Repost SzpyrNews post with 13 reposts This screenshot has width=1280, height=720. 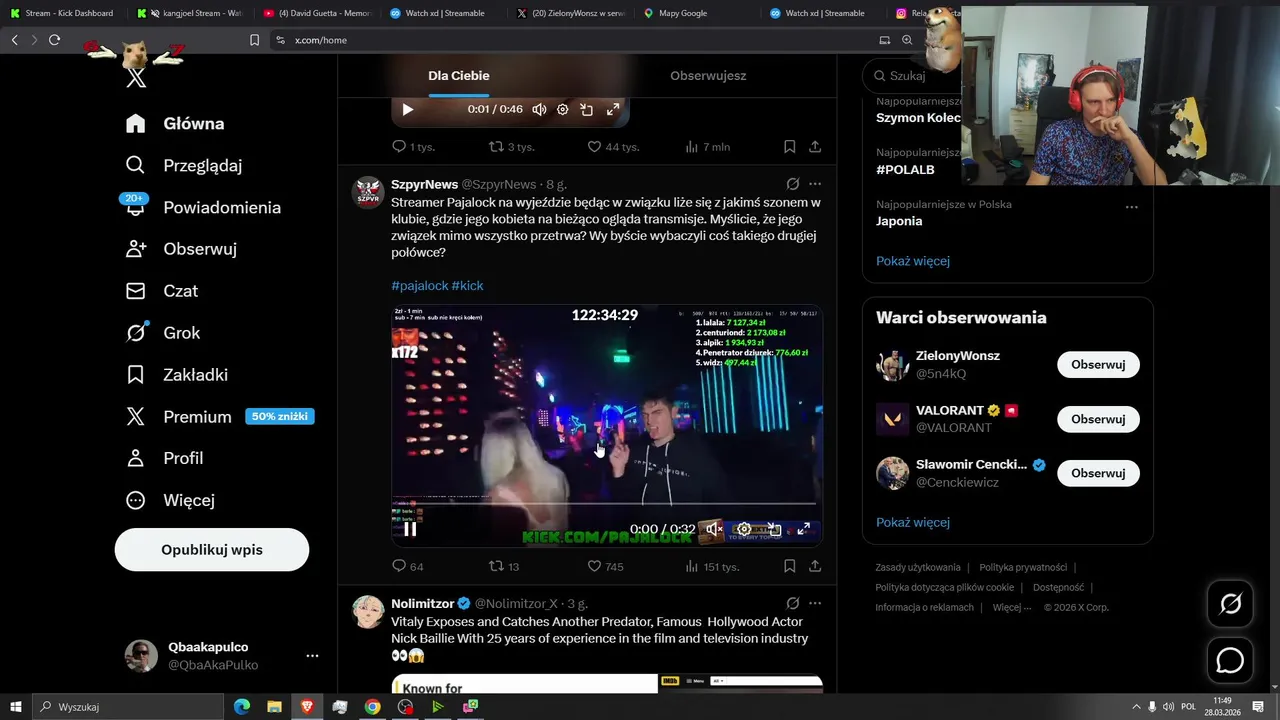[504, 566]
